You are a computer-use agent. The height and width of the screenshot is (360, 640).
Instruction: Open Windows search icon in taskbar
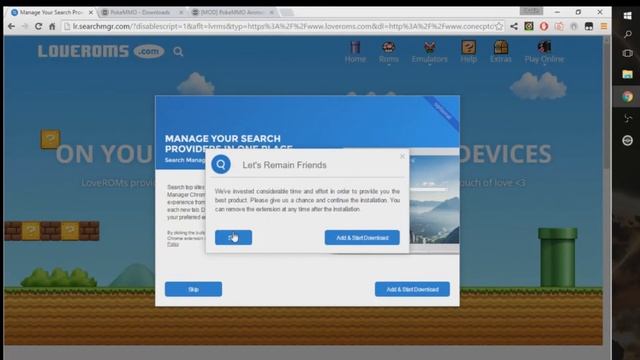point(627,34)
